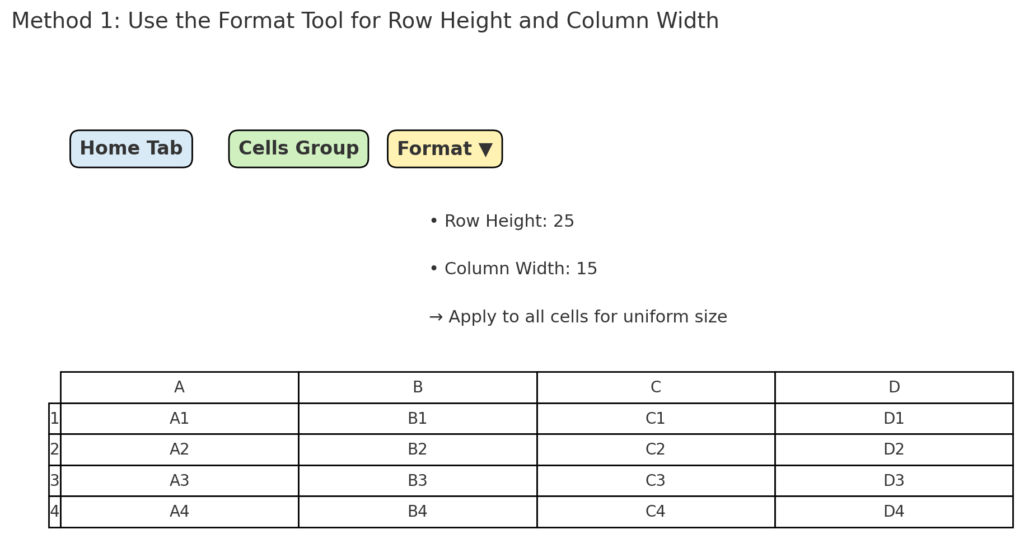Click cell A4
This screenshot has height=548, width=1024.
click(180, 511)
